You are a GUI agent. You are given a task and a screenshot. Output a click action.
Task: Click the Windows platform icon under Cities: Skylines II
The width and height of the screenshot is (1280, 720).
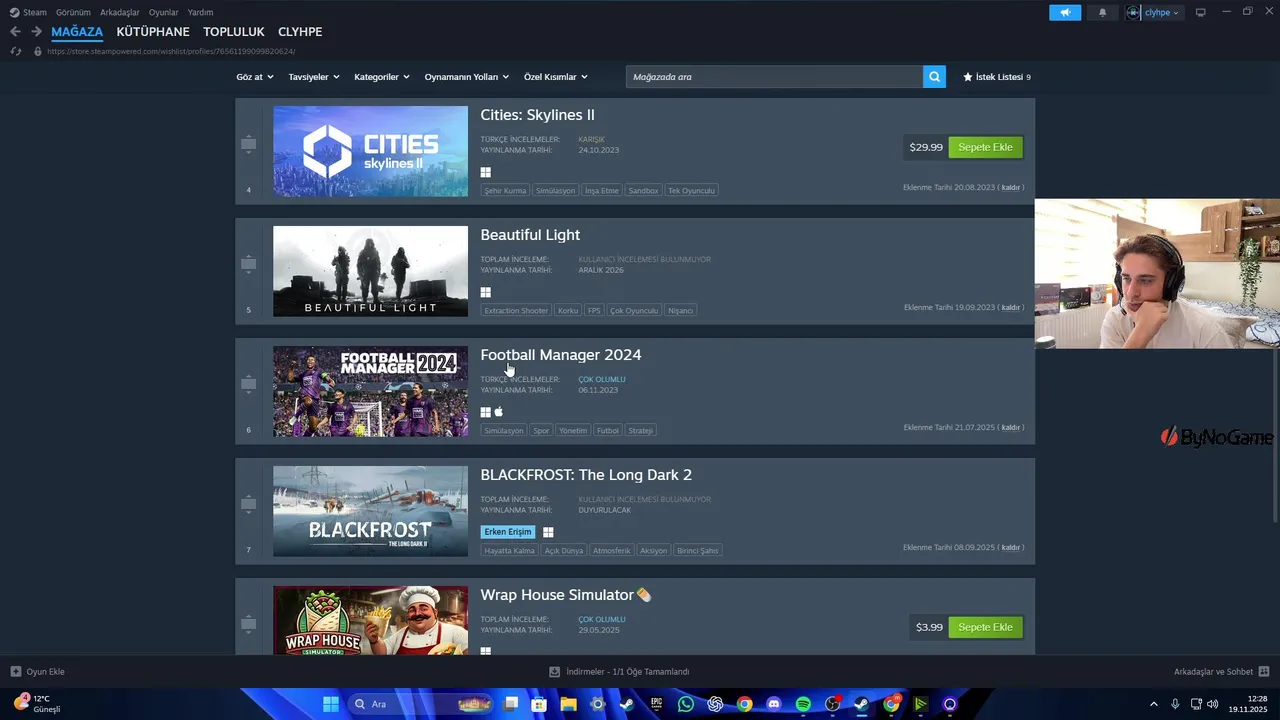486,172
